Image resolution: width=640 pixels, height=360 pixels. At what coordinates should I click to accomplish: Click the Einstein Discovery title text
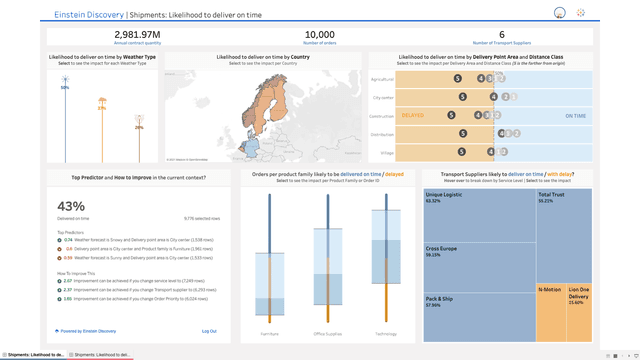[x=89, y=15]
